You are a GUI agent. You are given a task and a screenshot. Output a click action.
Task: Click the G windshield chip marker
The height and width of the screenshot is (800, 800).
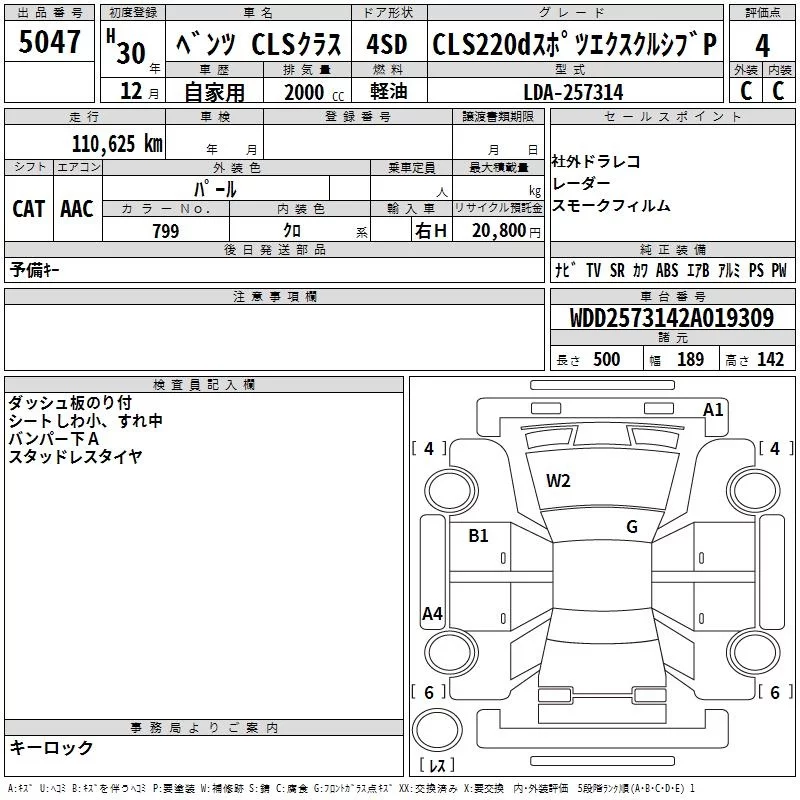click(x=632, y=527)
